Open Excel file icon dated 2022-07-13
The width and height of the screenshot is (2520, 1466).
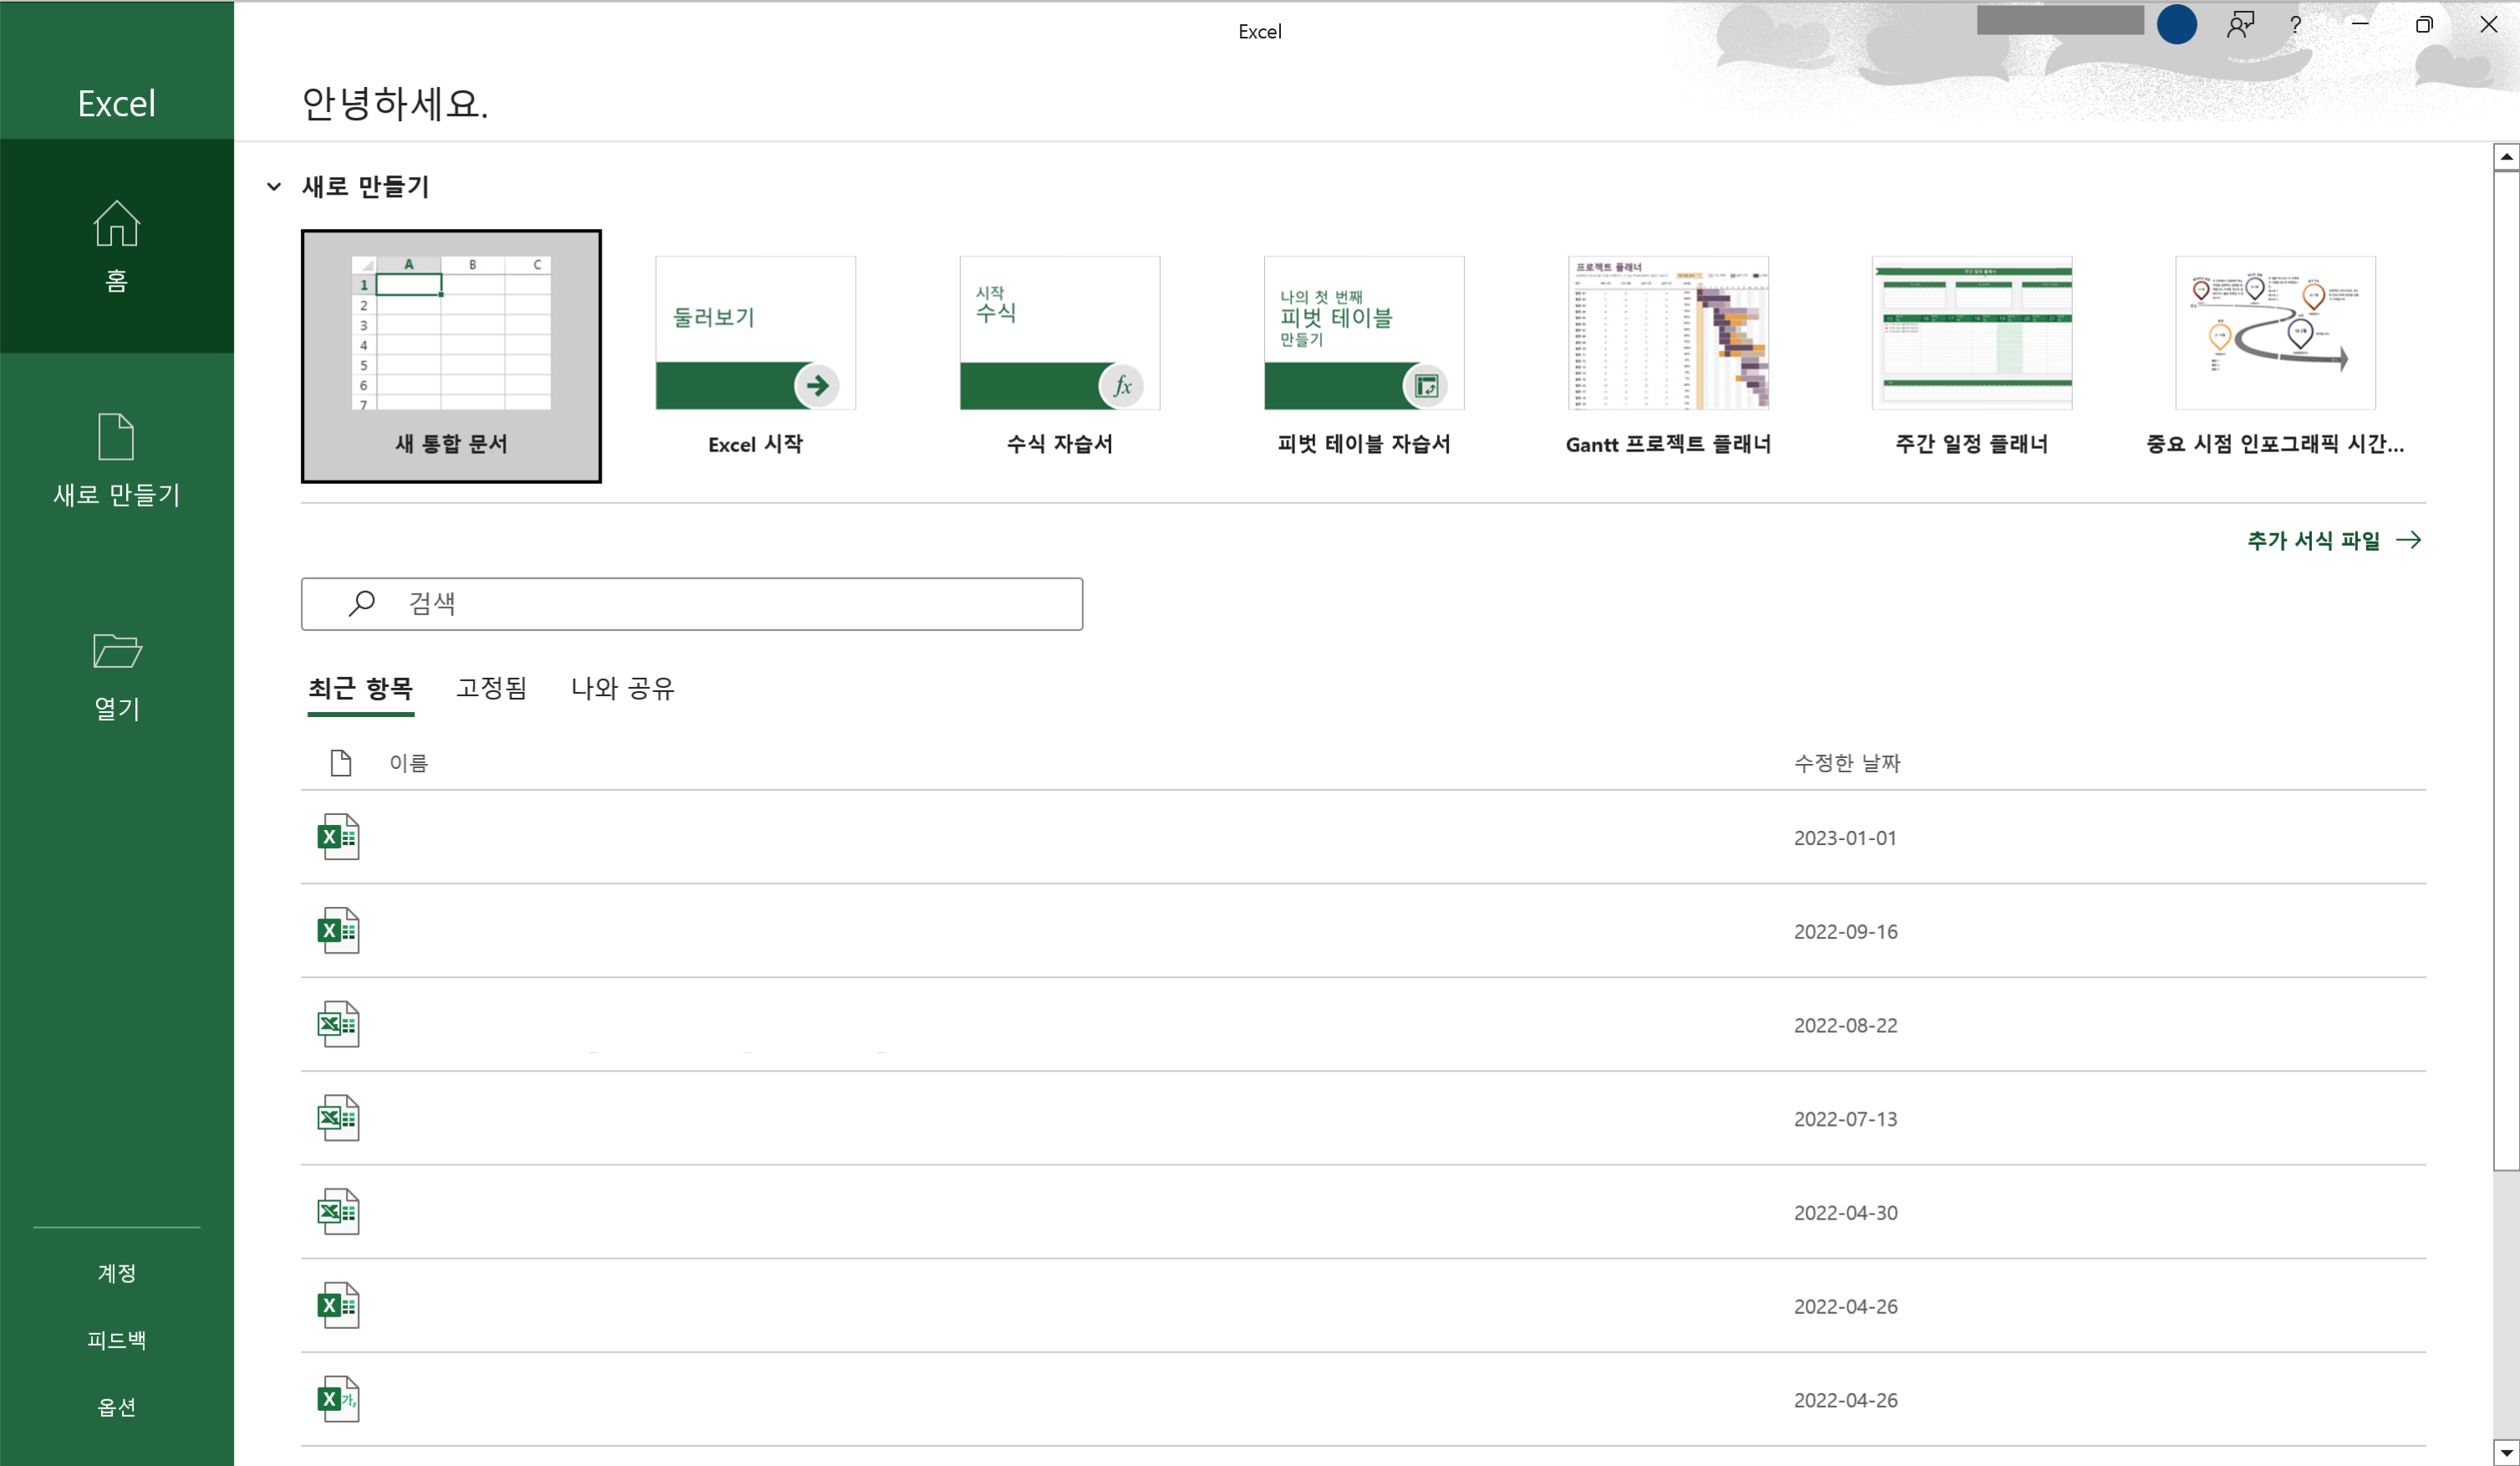pos(338,1118)
